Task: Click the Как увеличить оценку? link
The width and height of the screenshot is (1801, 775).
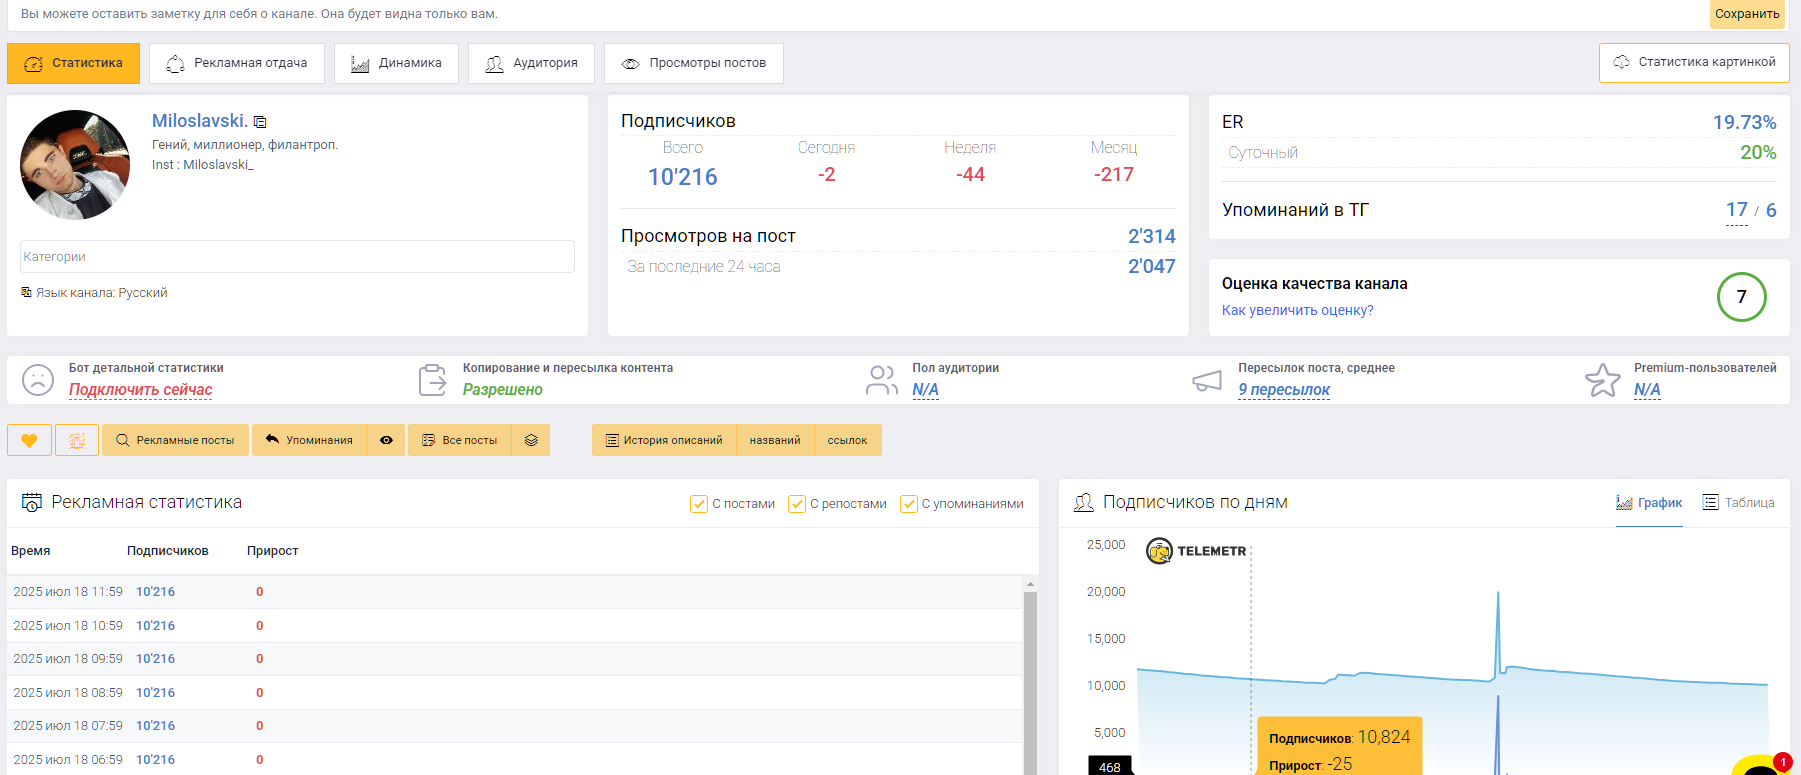Action: (x=1297, y=310)
